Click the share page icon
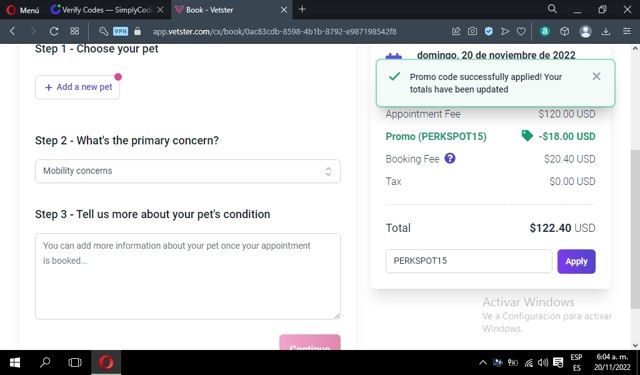Viewport: 640px width, 375px height. 456,31
